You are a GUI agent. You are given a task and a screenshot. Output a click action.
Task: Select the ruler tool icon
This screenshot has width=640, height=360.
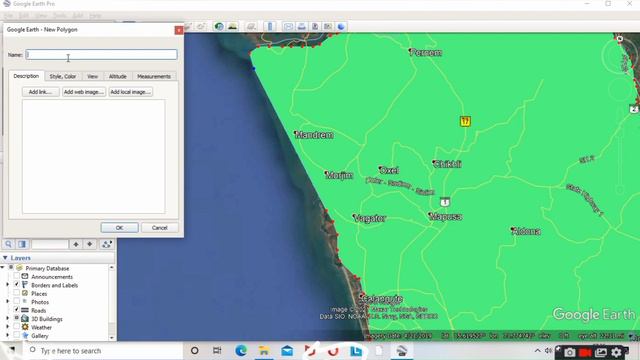tap(270, 27)
